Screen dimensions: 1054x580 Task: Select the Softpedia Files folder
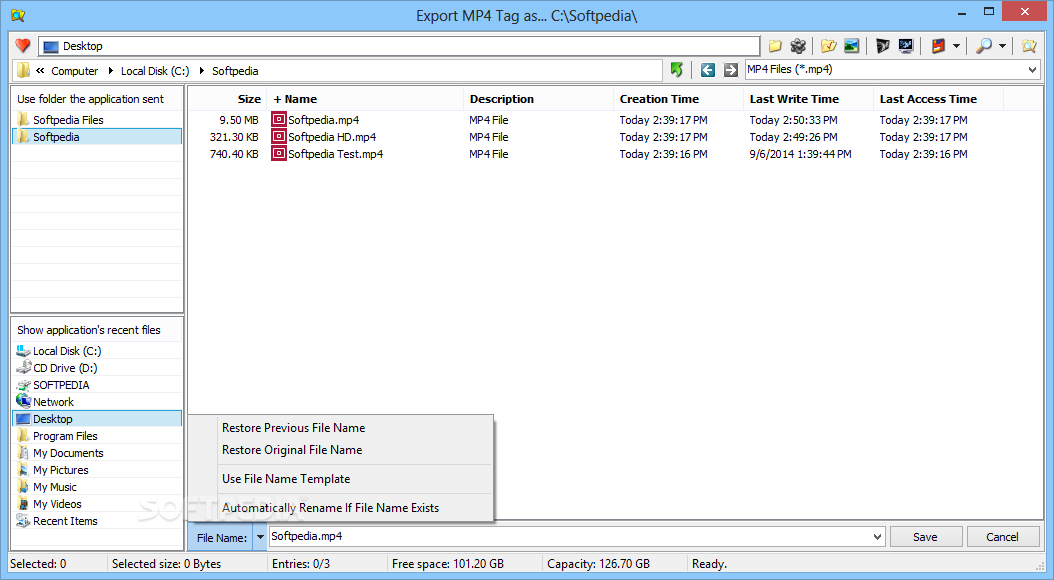point(97,120)
